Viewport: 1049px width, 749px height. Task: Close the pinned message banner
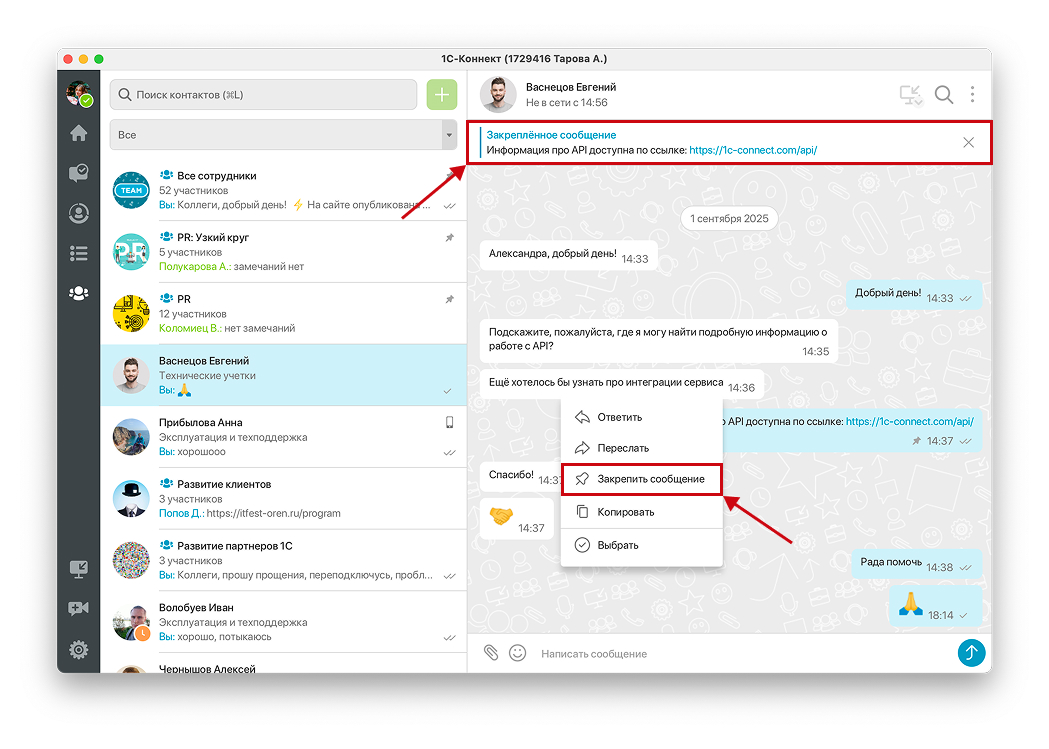point(968,142)
